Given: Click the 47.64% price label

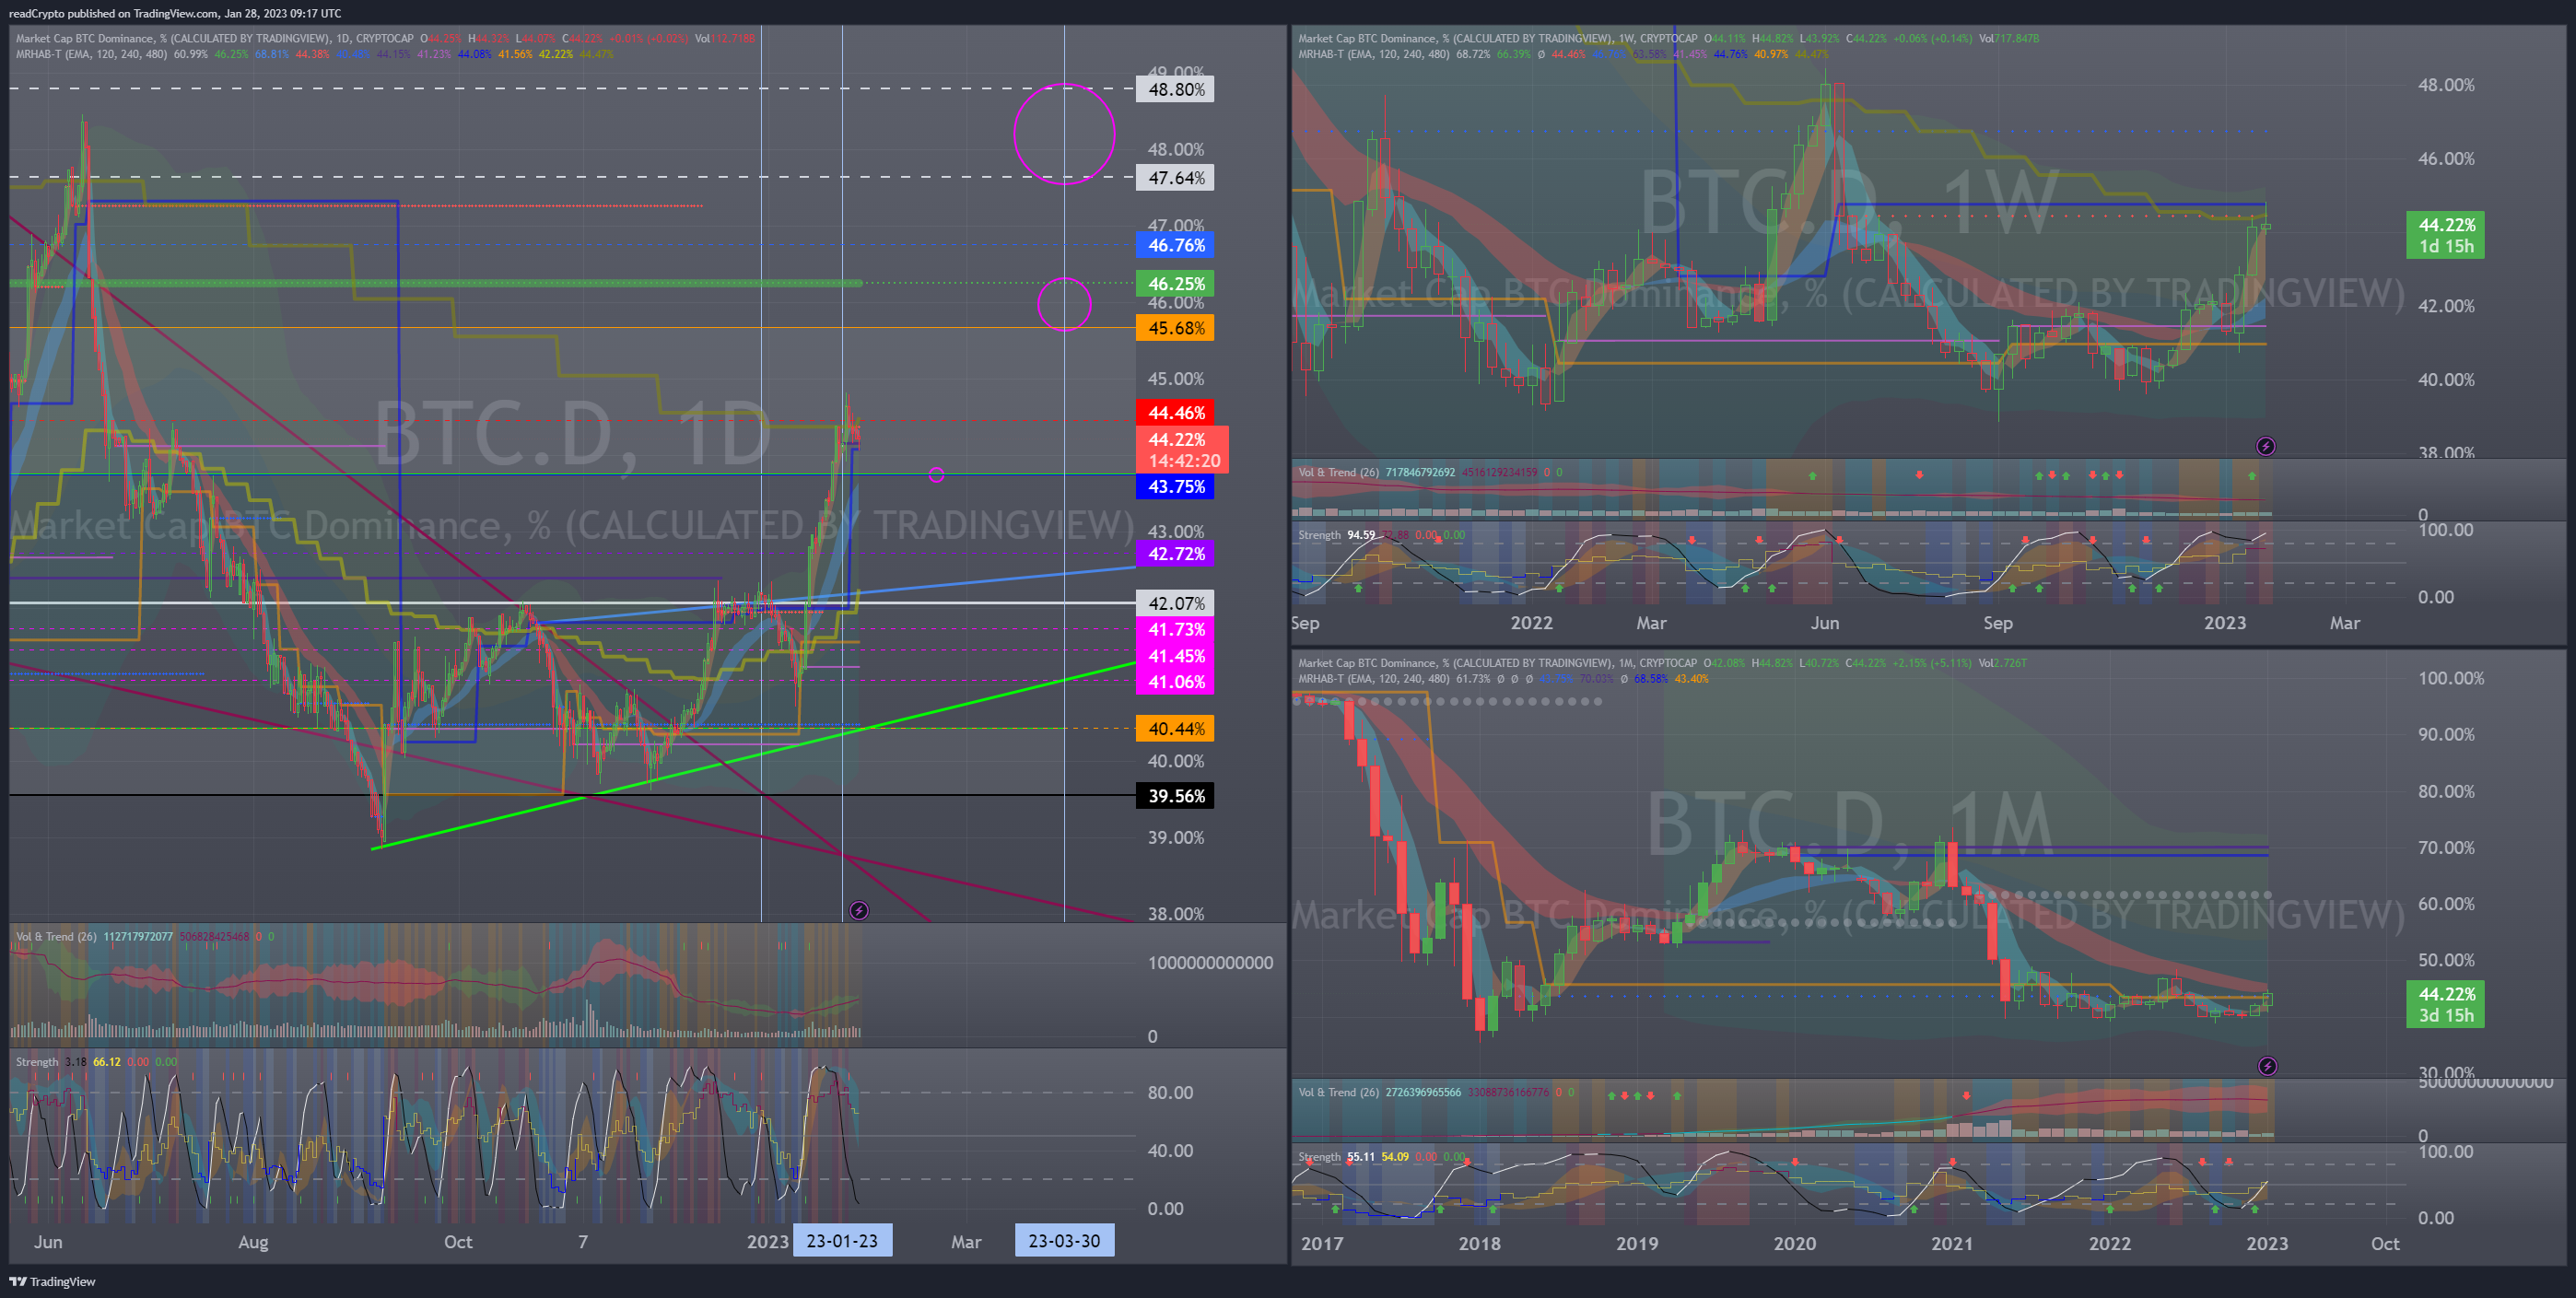Looking at the screenshot, I should (x=1175, y=178).
